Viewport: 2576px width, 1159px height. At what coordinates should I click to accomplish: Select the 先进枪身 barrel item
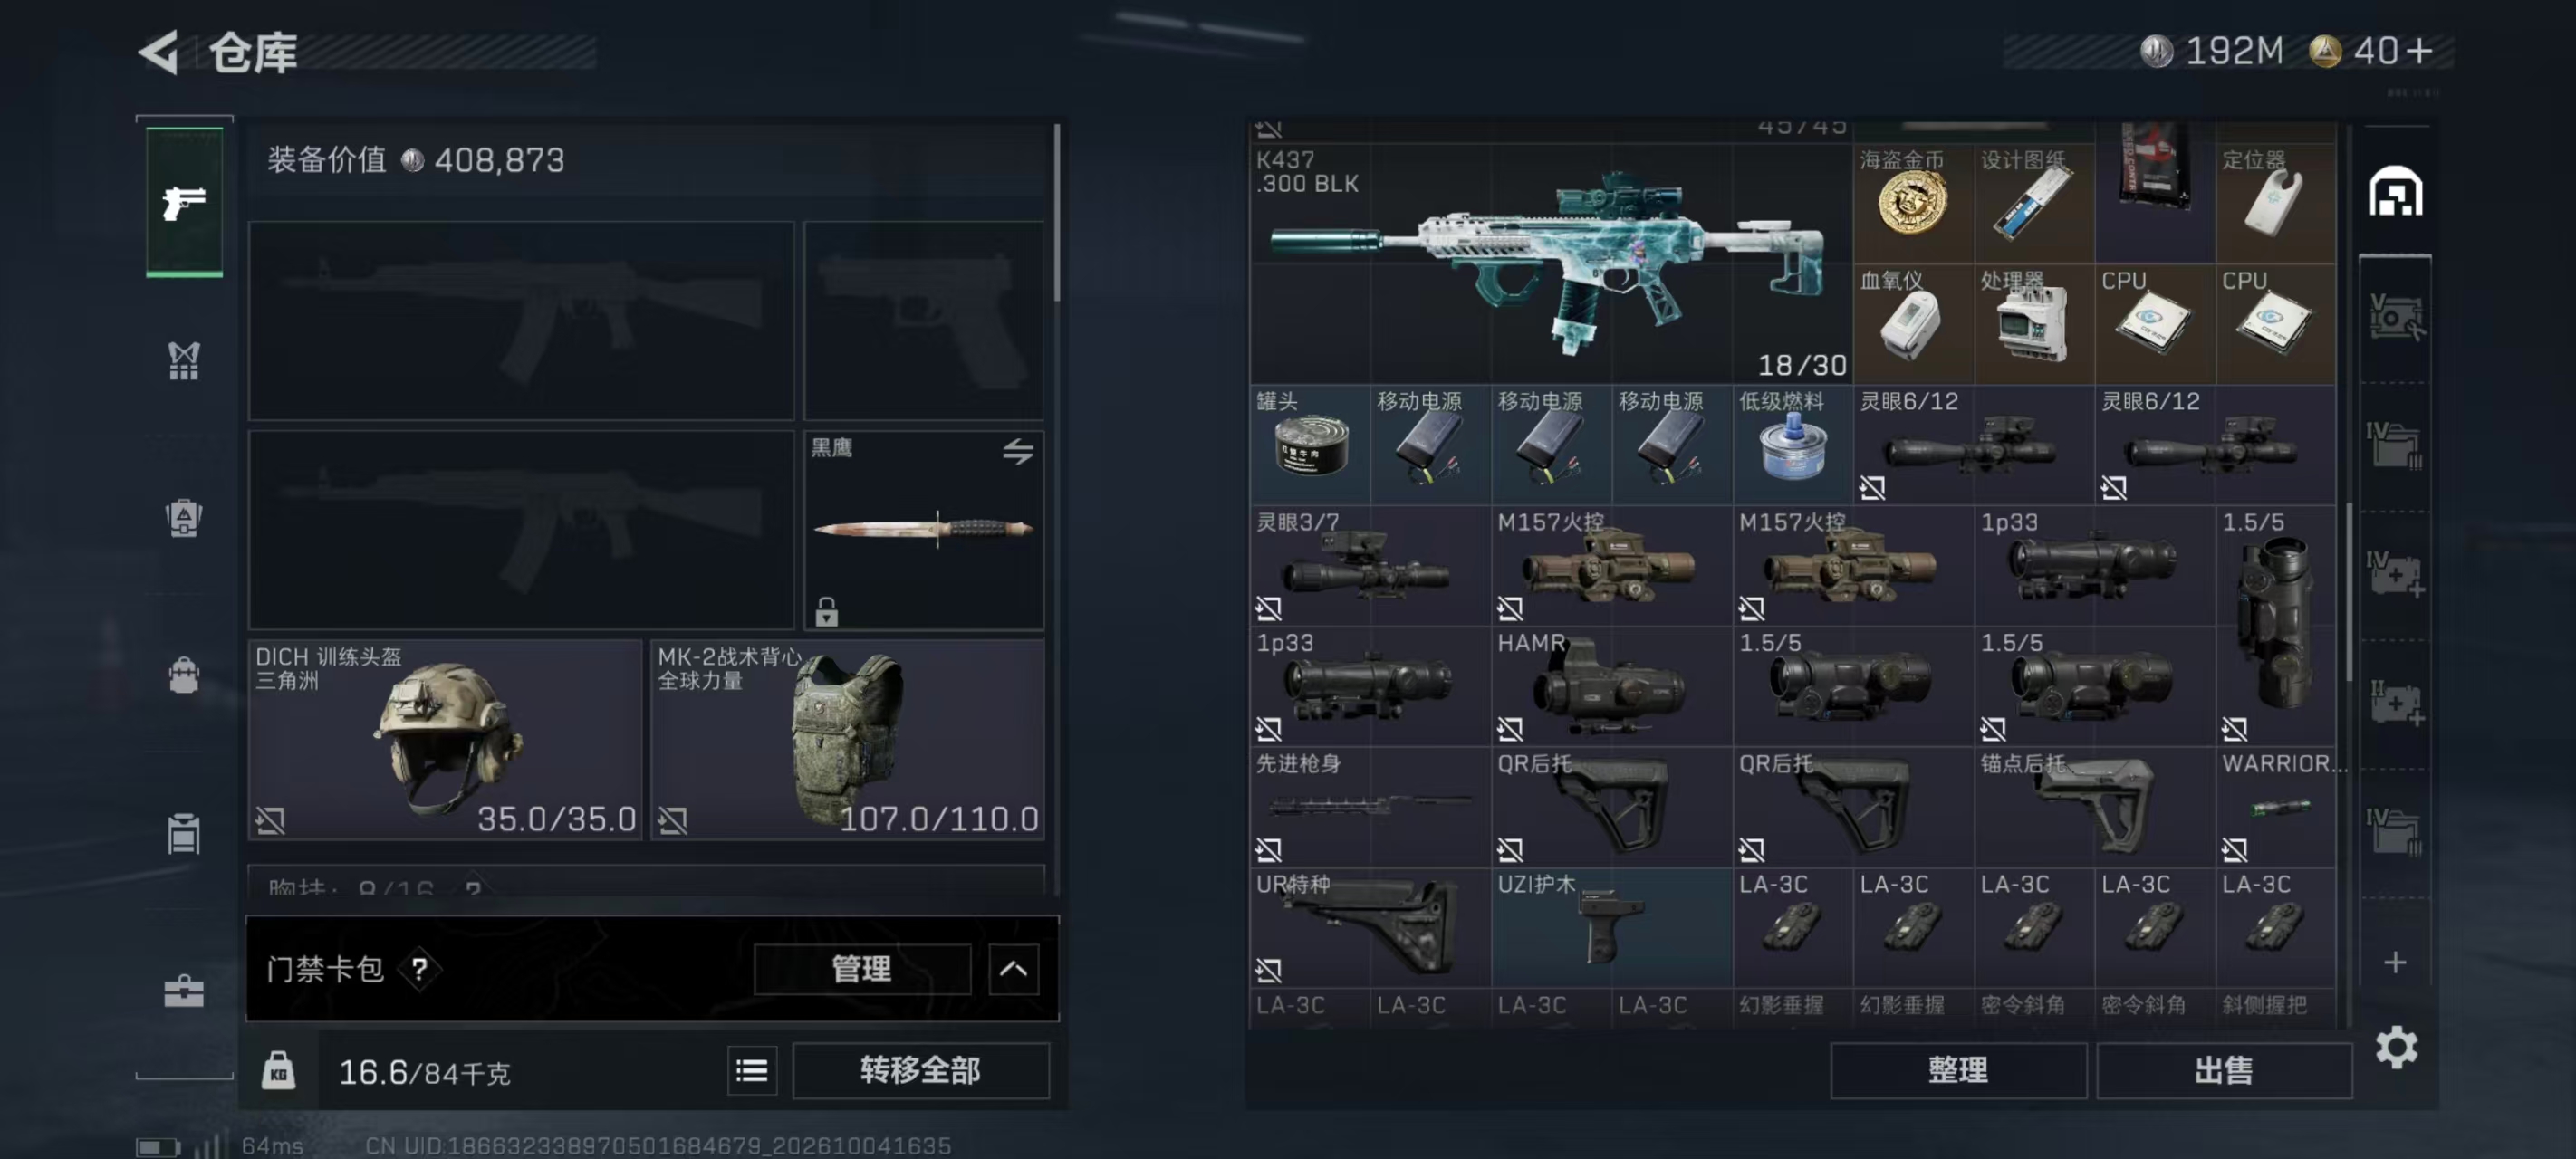pos(1370,806)
